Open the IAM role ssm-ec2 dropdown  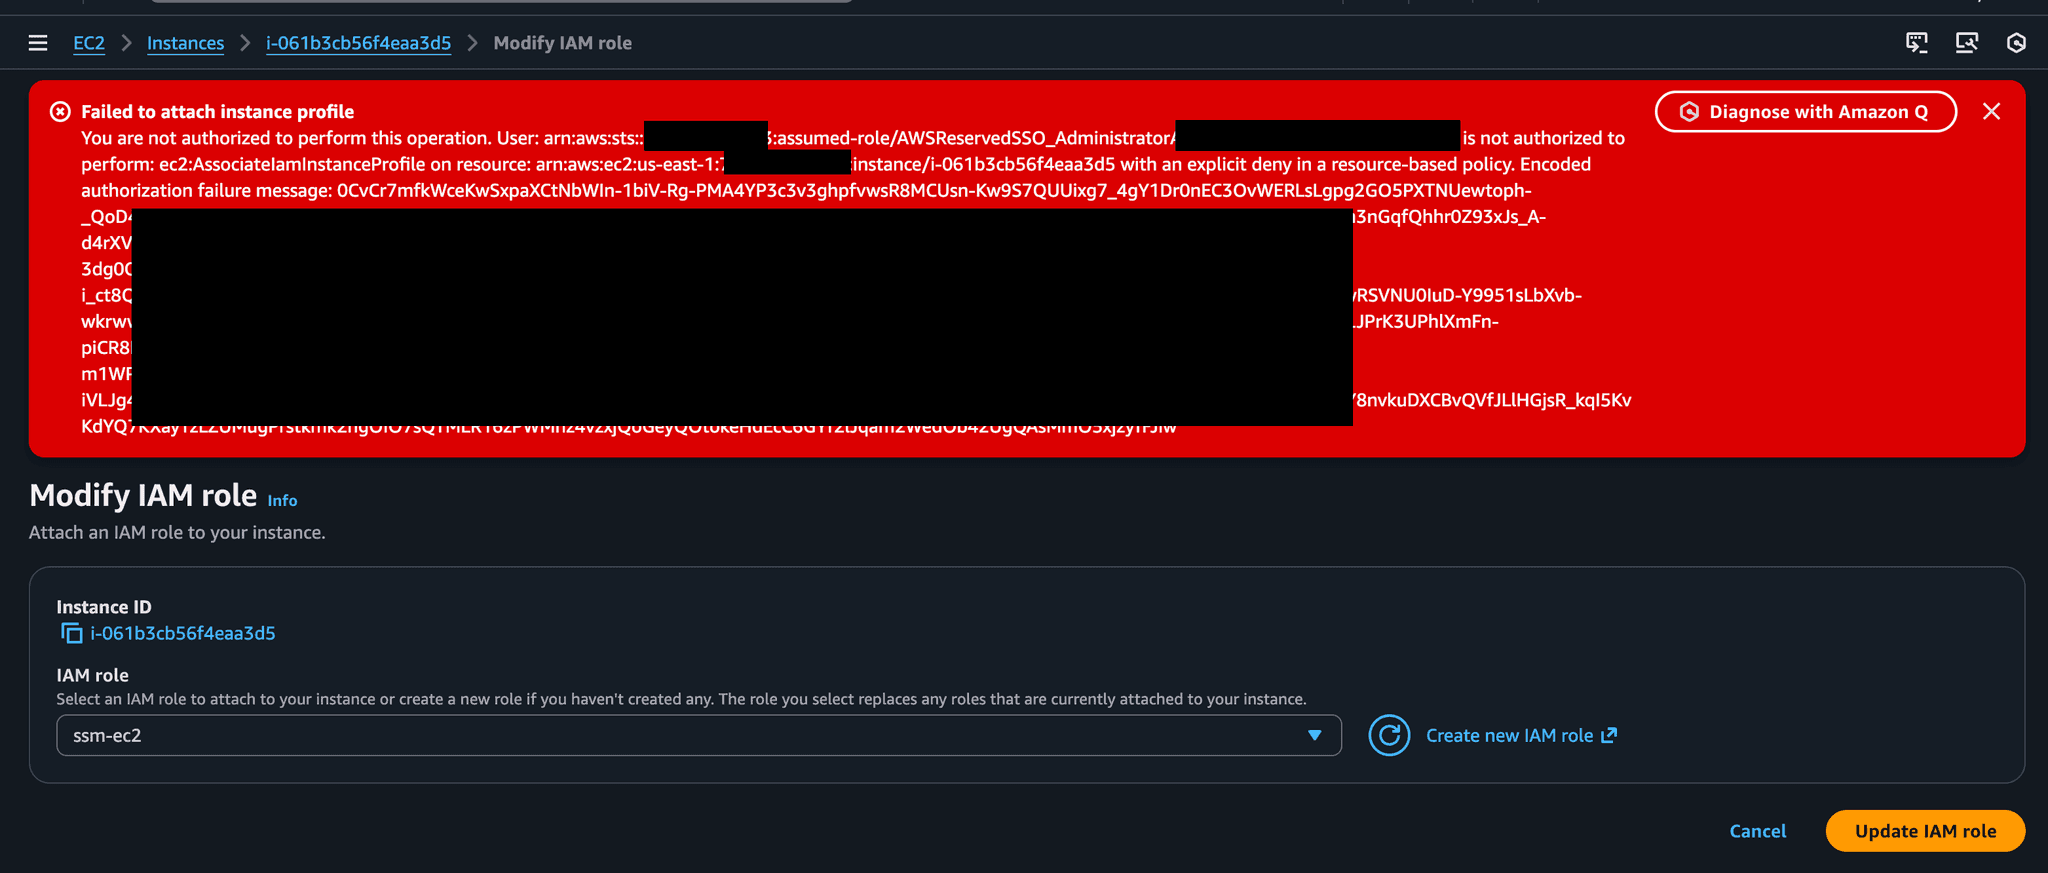[x=698, y=735]
